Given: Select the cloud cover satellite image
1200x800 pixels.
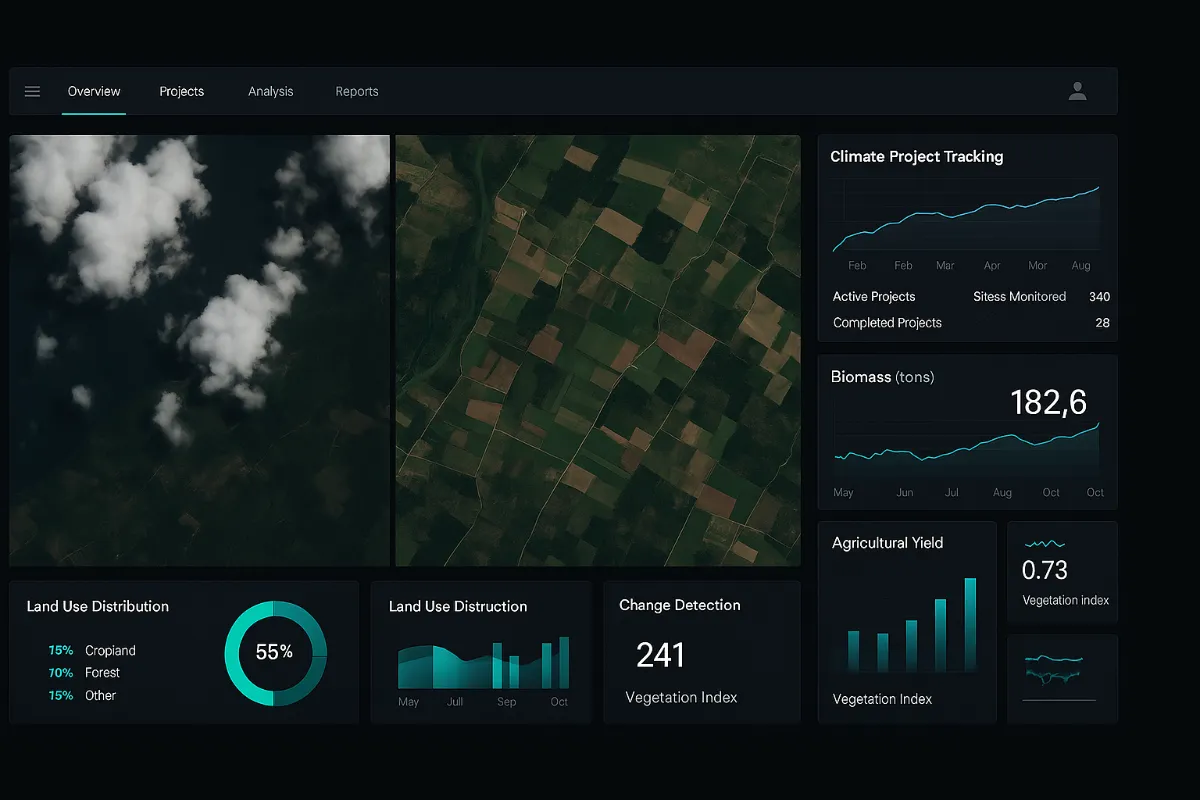Looking at the screenshot, I should (x=199, y=350).
